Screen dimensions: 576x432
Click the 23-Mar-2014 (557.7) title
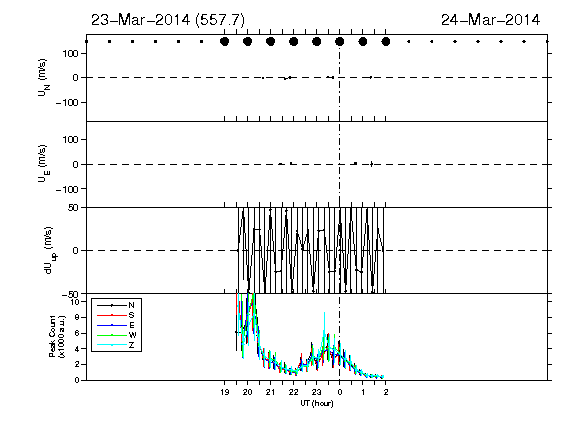pyautogui.click(x=168, y=20)
